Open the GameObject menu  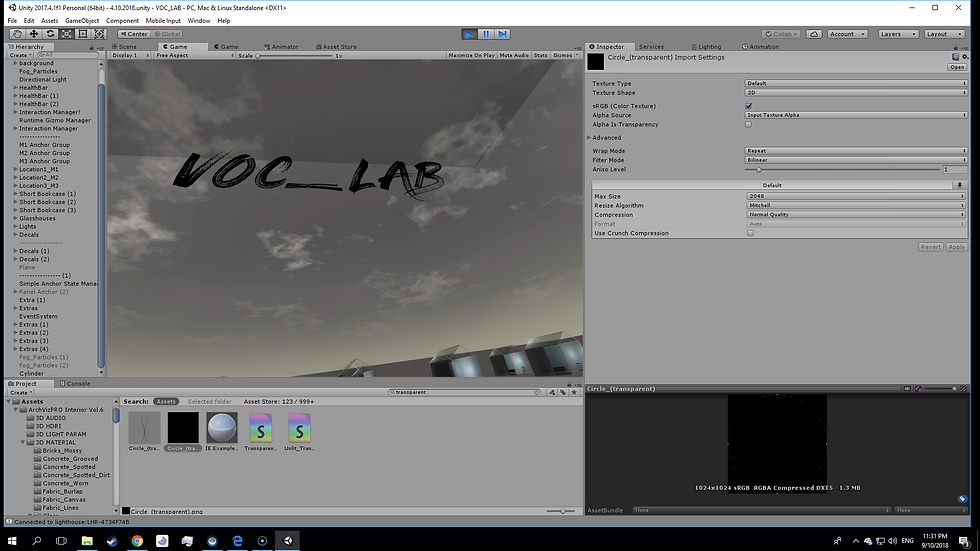pyautogui.click(x=82, y=21)
